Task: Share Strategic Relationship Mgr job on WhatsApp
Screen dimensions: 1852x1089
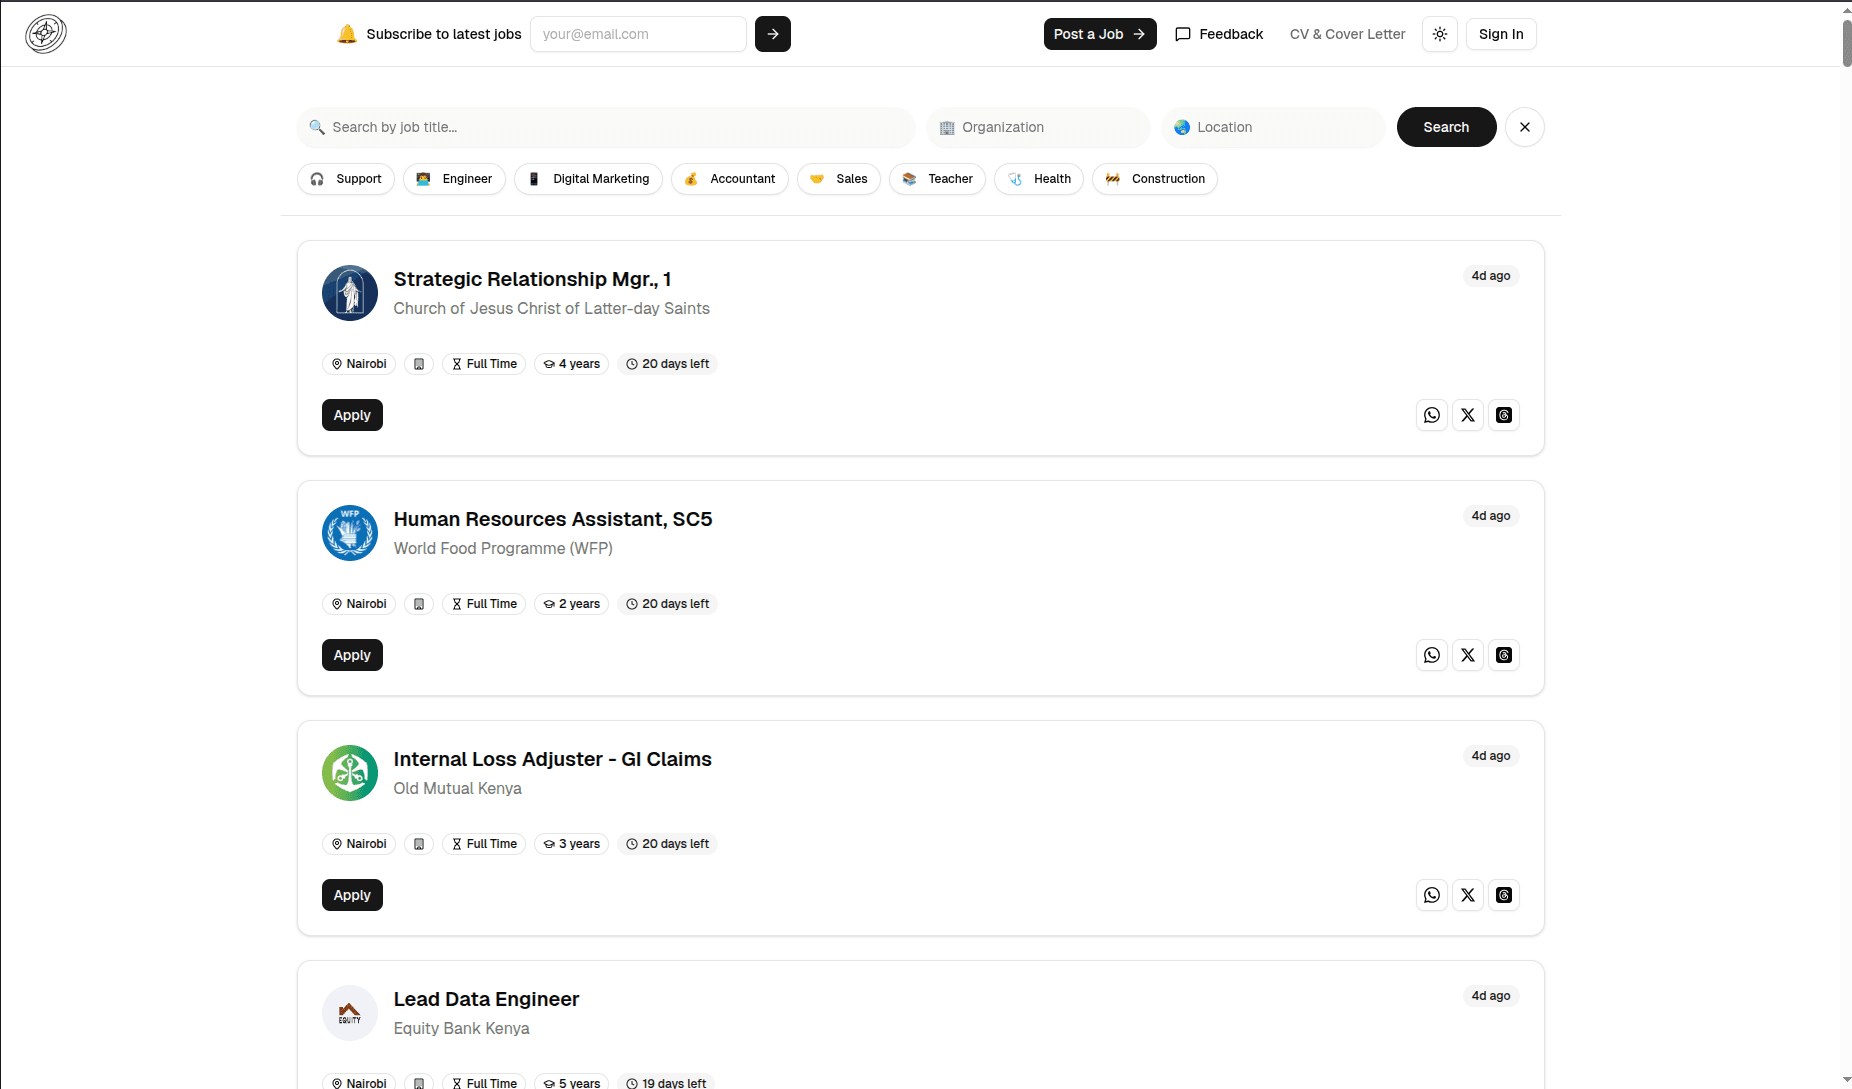Action: (x=1432, y=415)
